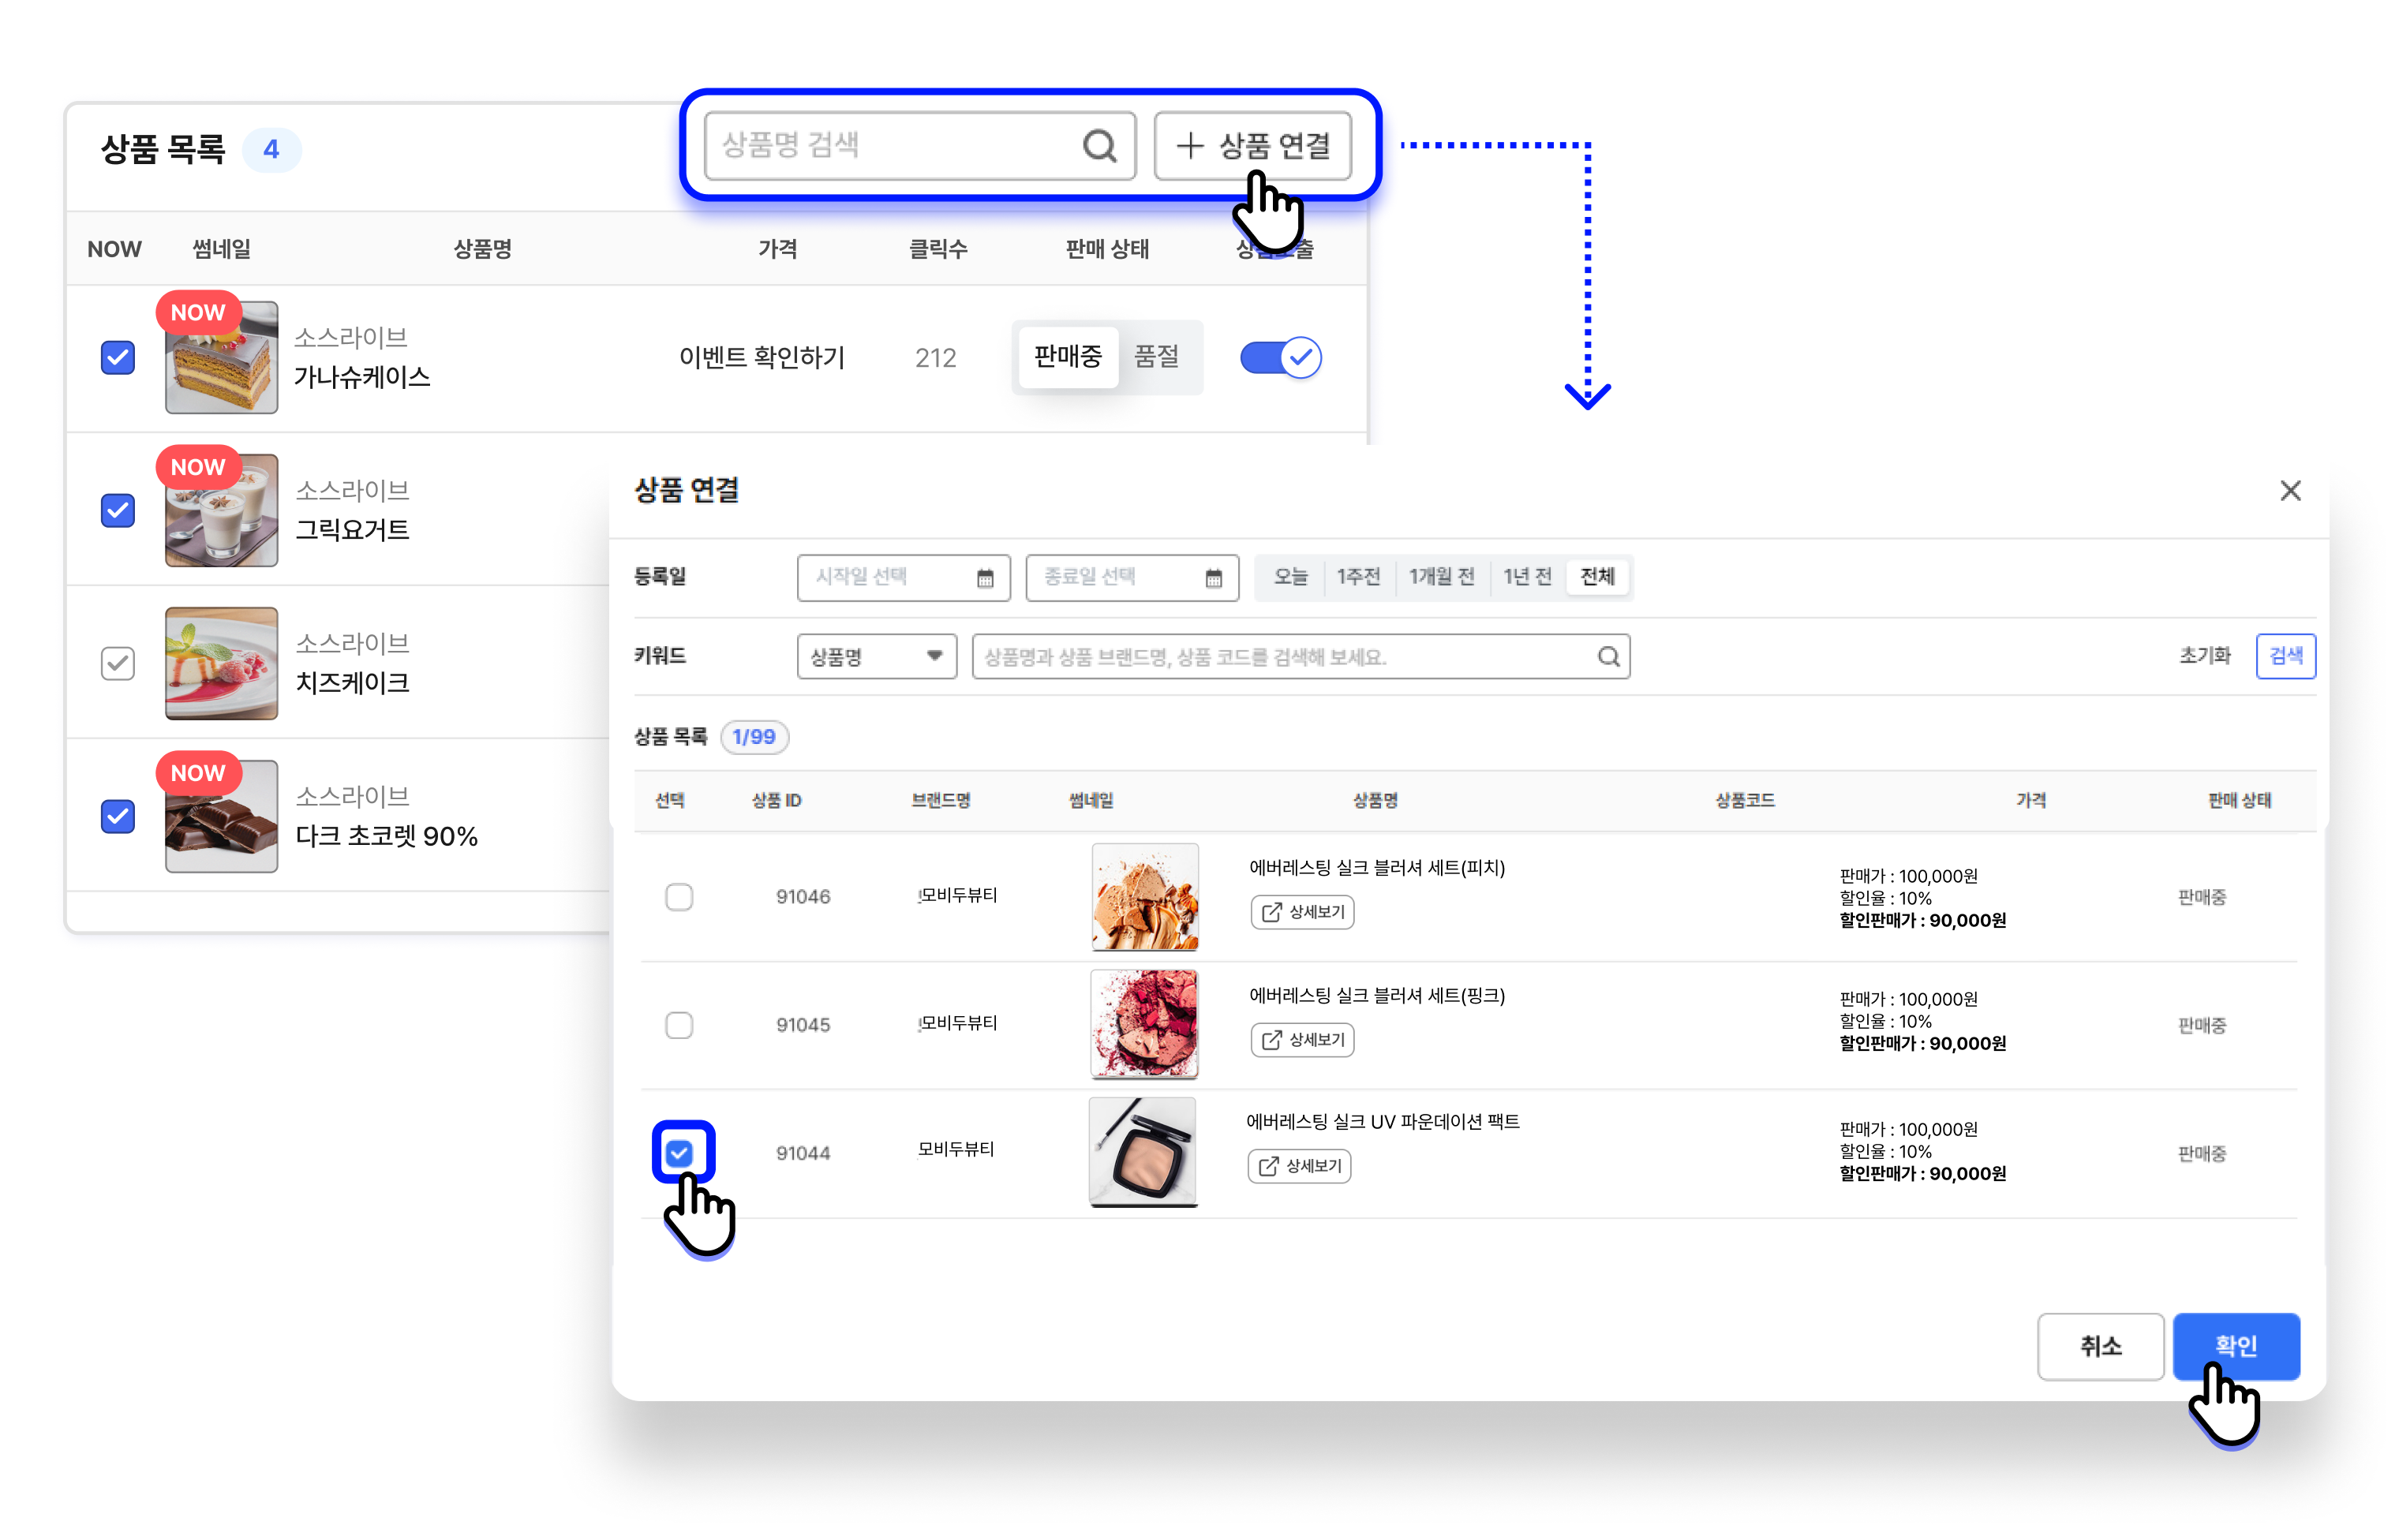The image size is (2399, 1540).
Task: Click the + 상품 연결 button
Action: (1253, 146)
